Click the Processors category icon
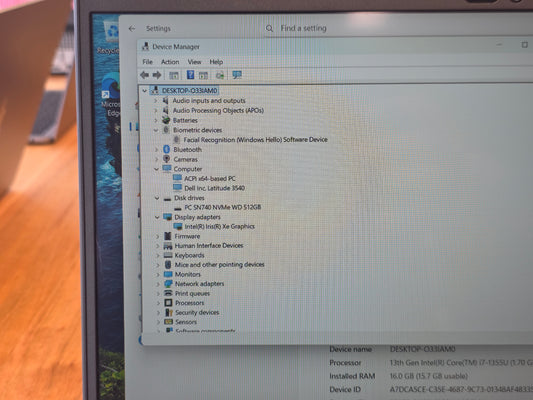Viewport: 533px width, 400px height. (x=168, y=302)
